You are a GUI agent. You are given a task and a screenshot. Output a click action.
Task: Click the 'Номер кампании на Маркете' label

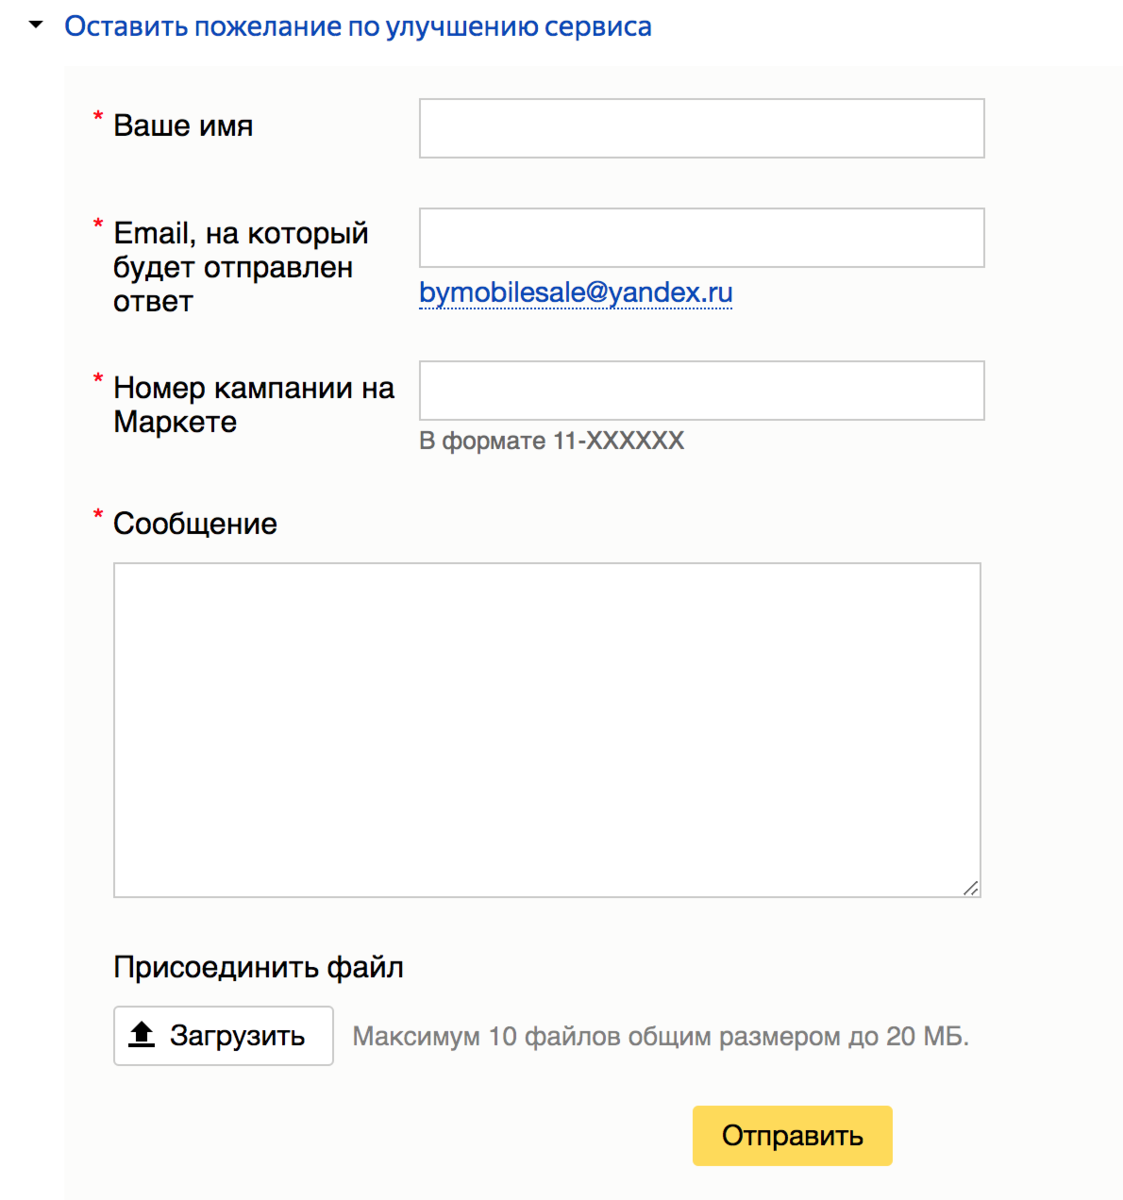pos(254,405)
